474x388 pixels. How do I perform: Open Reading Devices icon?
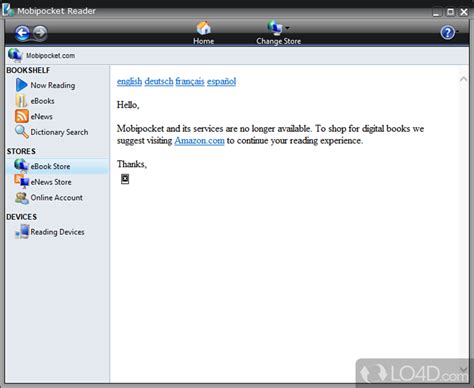(22, 232)
